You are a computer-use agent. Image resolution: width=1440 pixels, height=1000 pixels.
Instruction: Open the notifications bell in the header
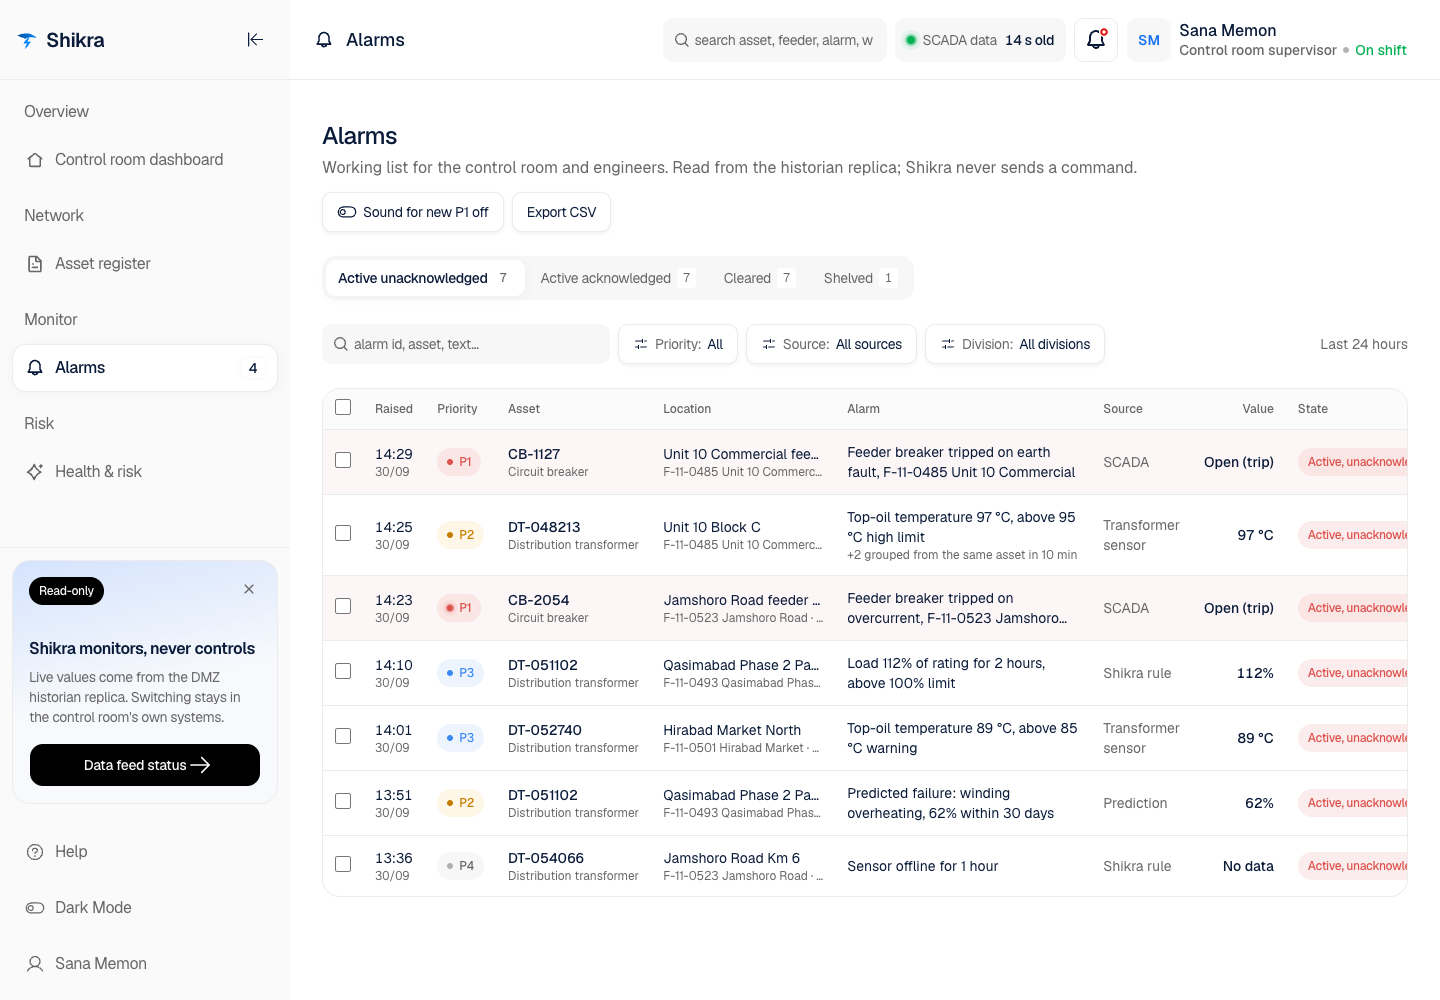1096,40
